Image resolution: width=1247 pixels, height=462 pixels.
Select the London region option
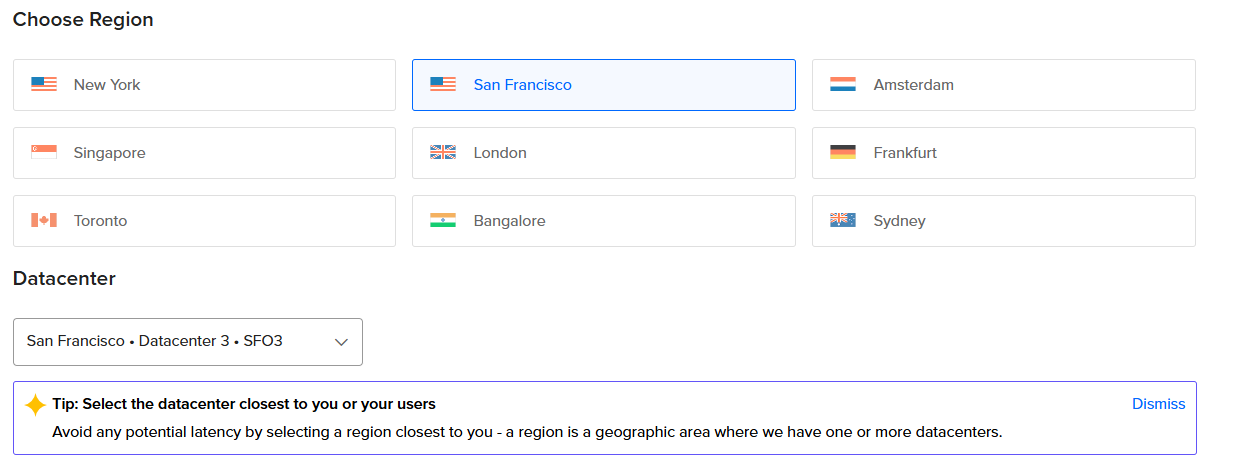tap(604, 153)
